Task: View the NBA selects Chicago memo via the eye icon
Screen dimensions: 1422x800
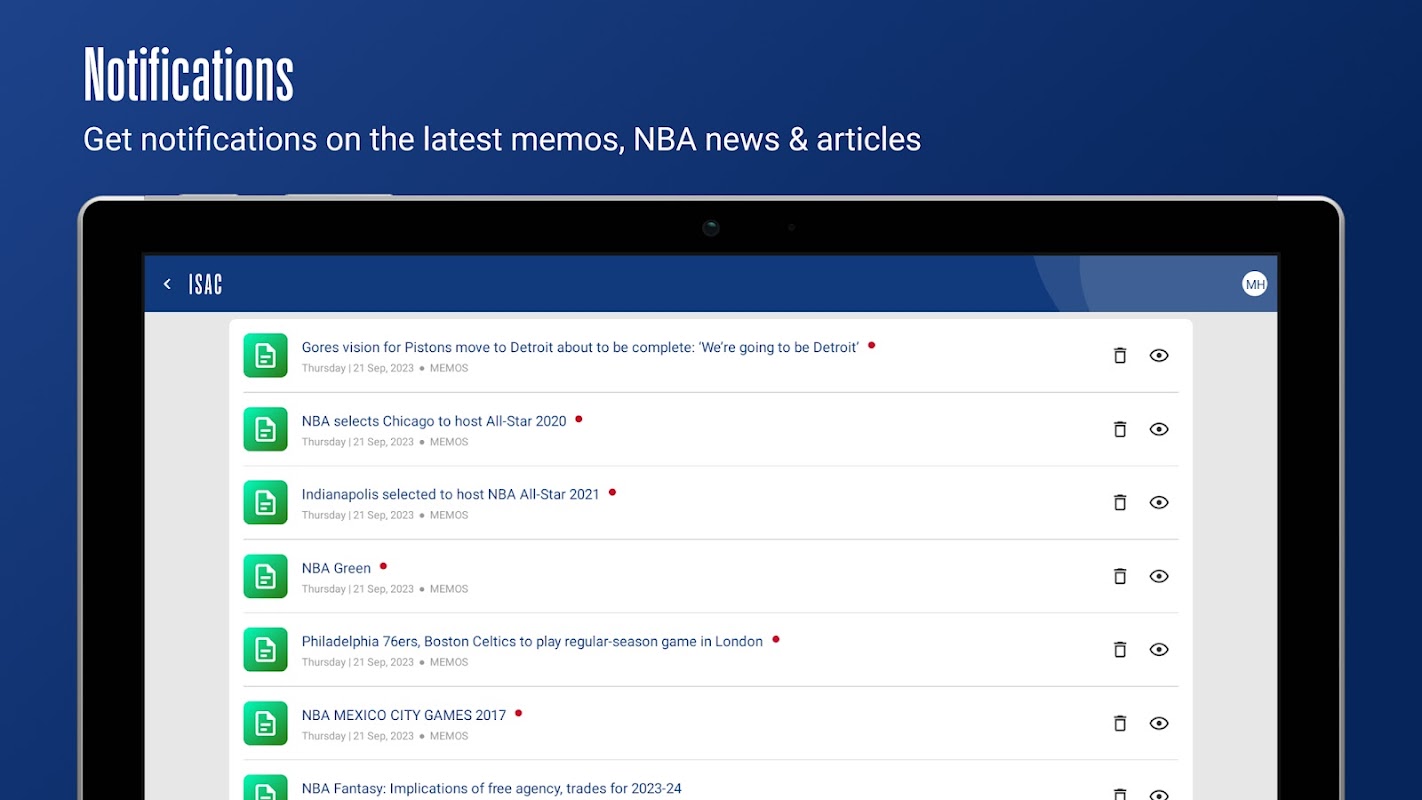Action: point(1159,429)
